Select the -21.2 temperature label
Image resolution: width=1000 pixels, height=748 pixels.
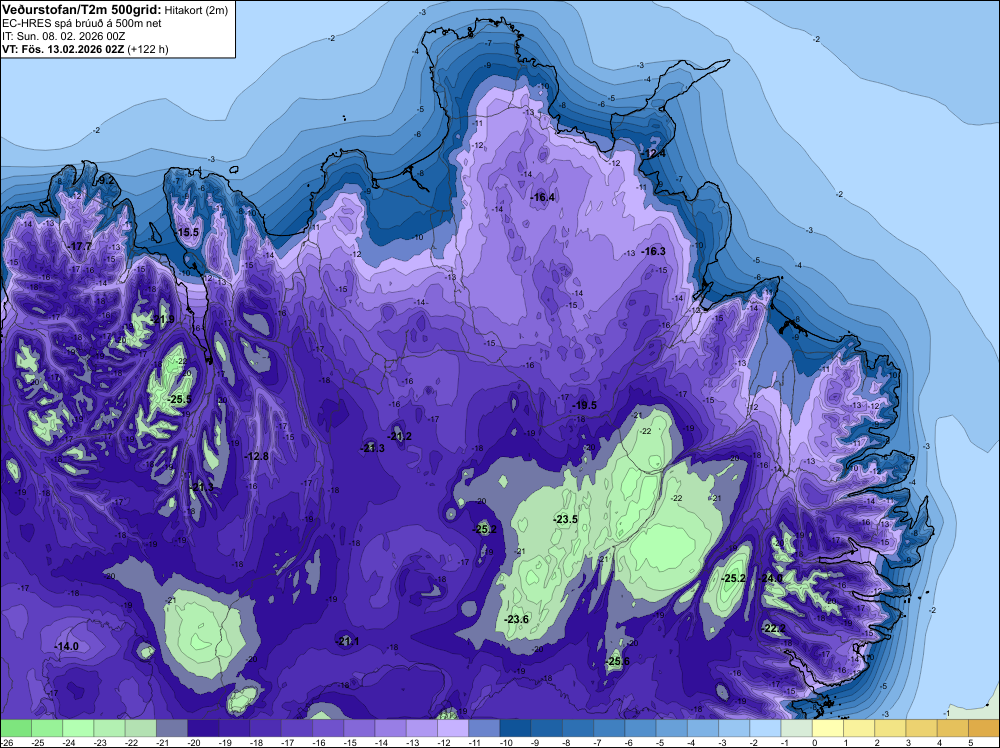click(x=400, y=436)
